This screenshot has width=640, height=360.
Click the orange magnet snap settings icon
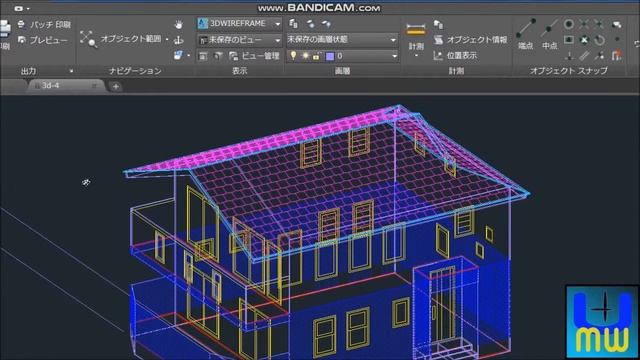[617, 56]
